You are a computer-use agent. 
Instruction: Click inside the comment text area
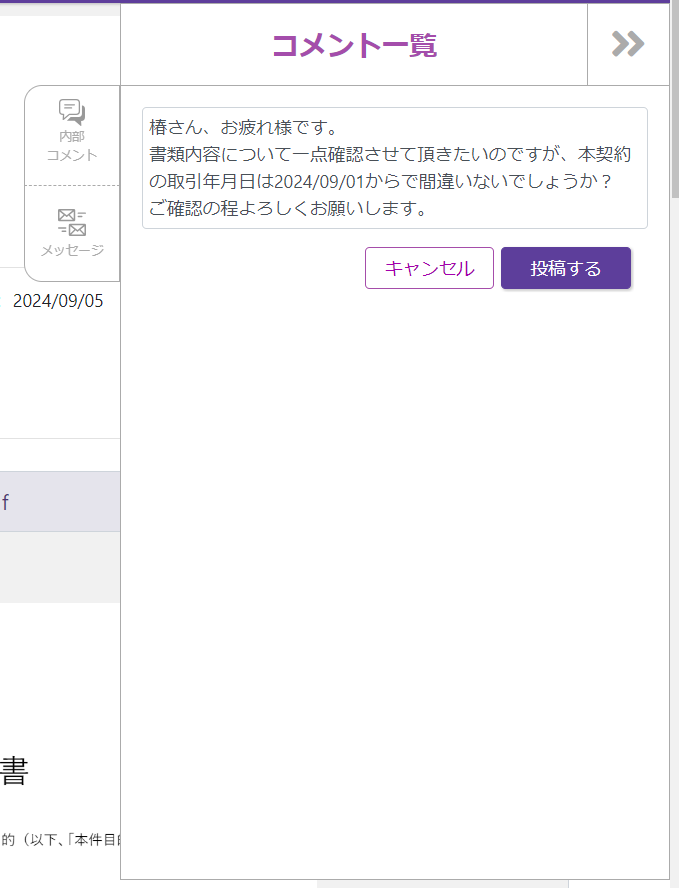click(394, 168)
